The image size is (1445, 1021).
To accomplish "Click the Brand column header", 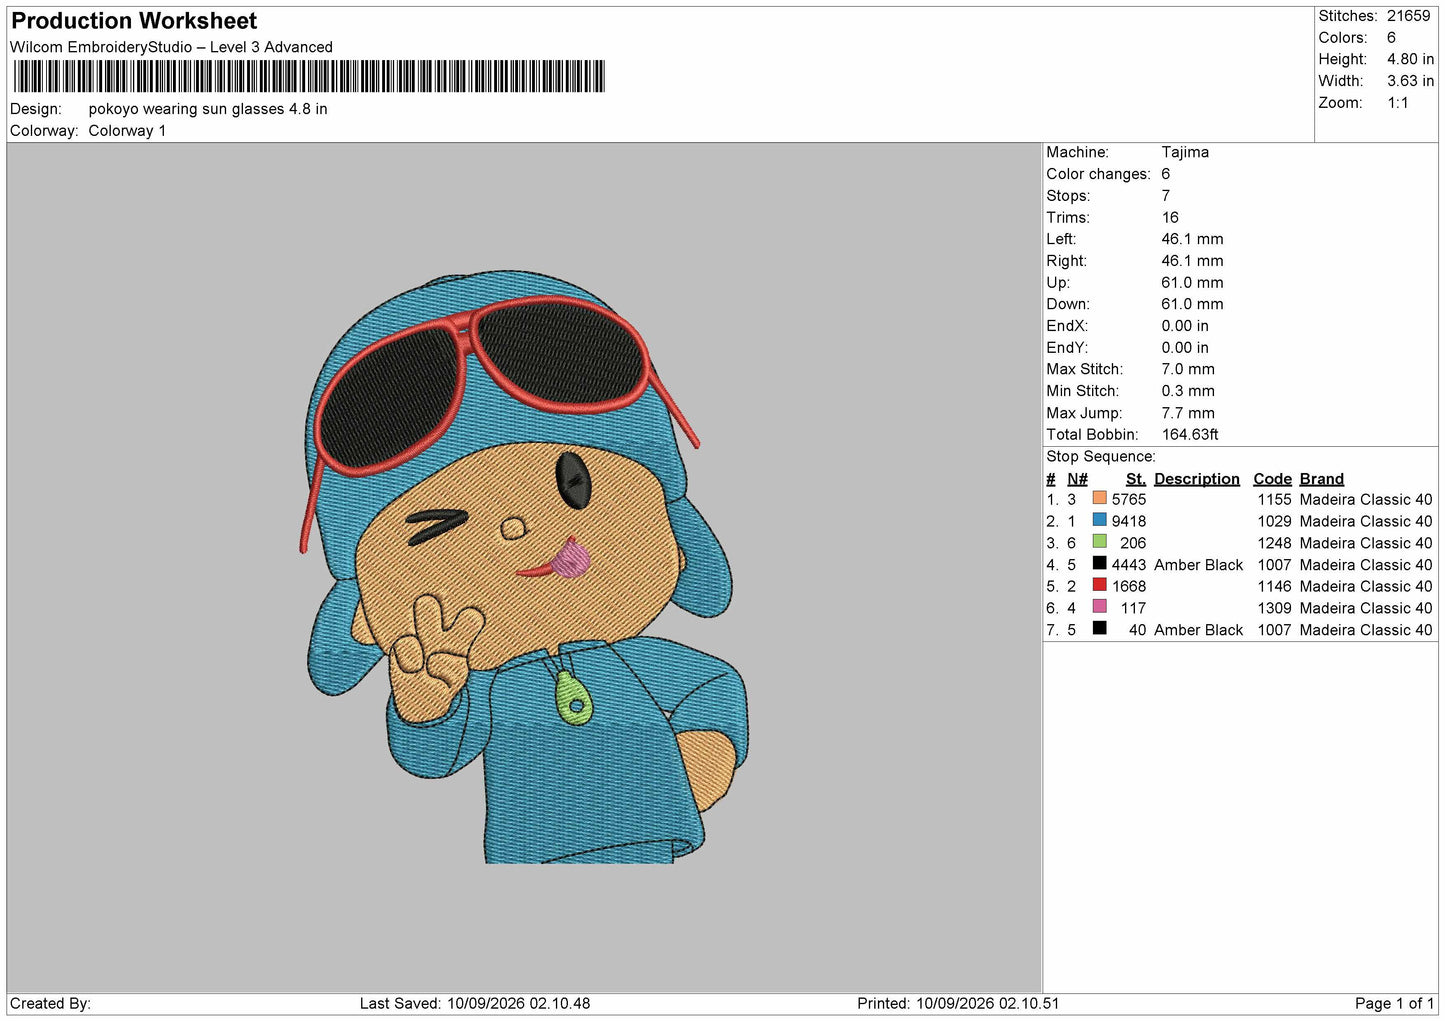I will [1322, 479].
